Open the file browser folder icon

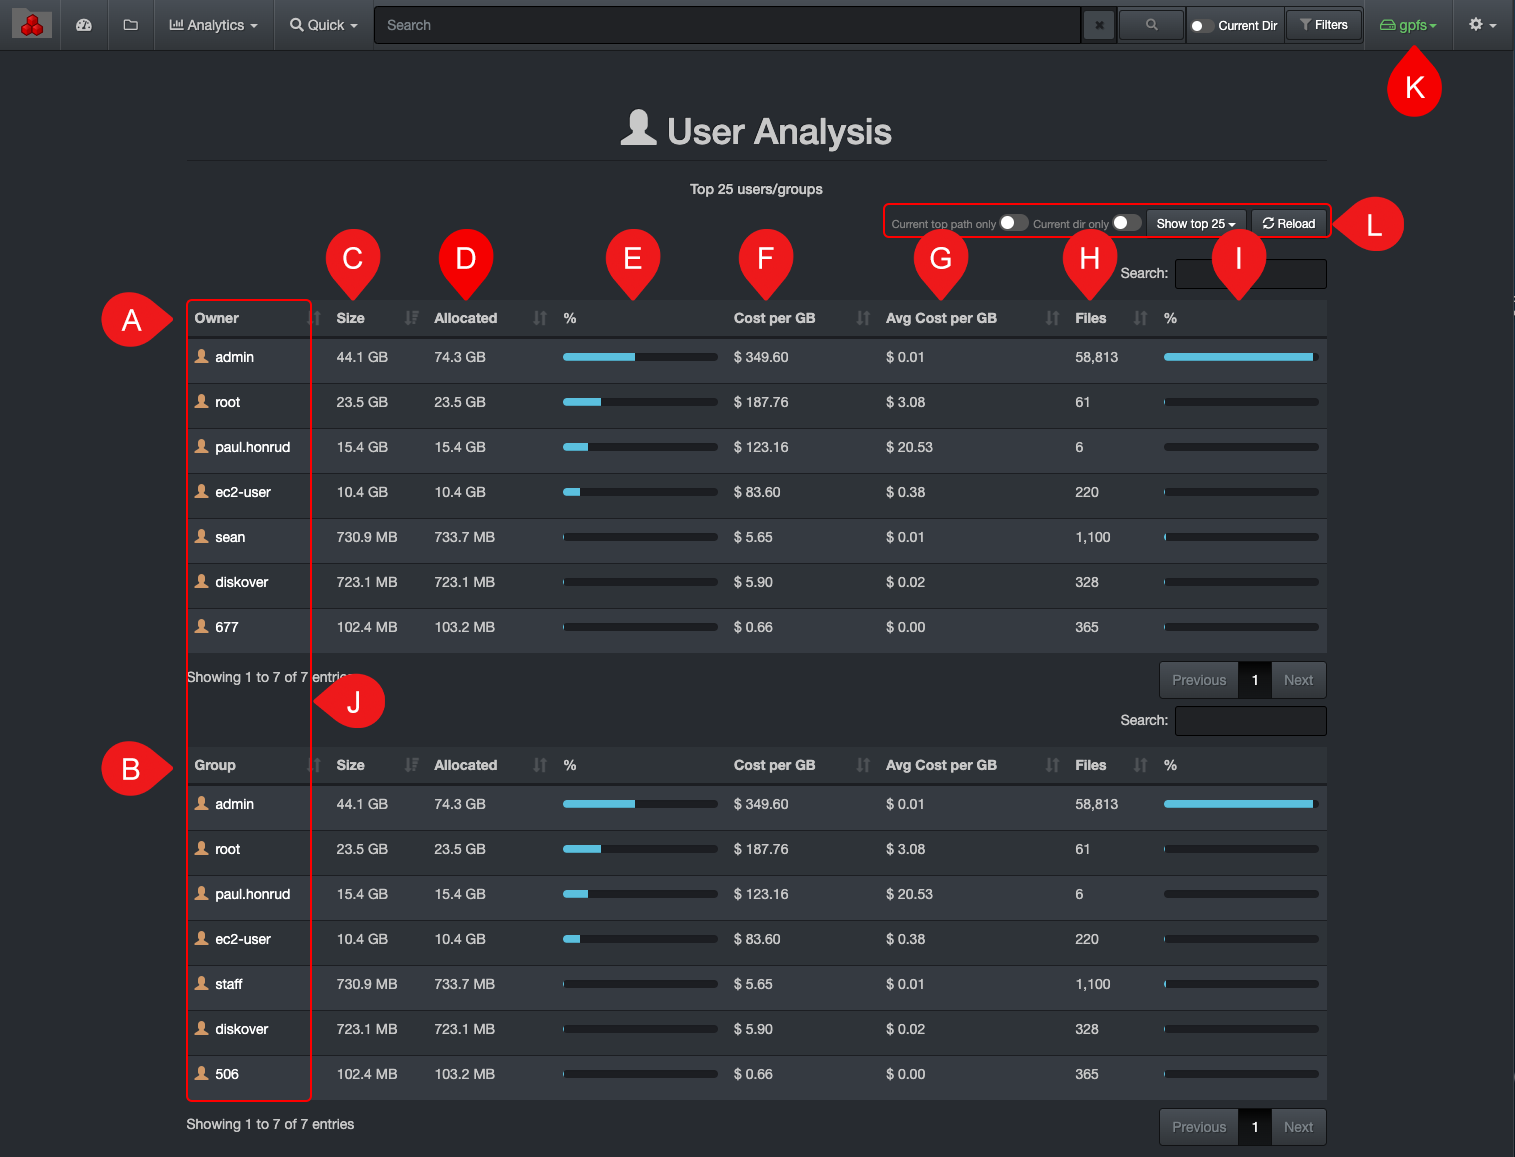130,24
